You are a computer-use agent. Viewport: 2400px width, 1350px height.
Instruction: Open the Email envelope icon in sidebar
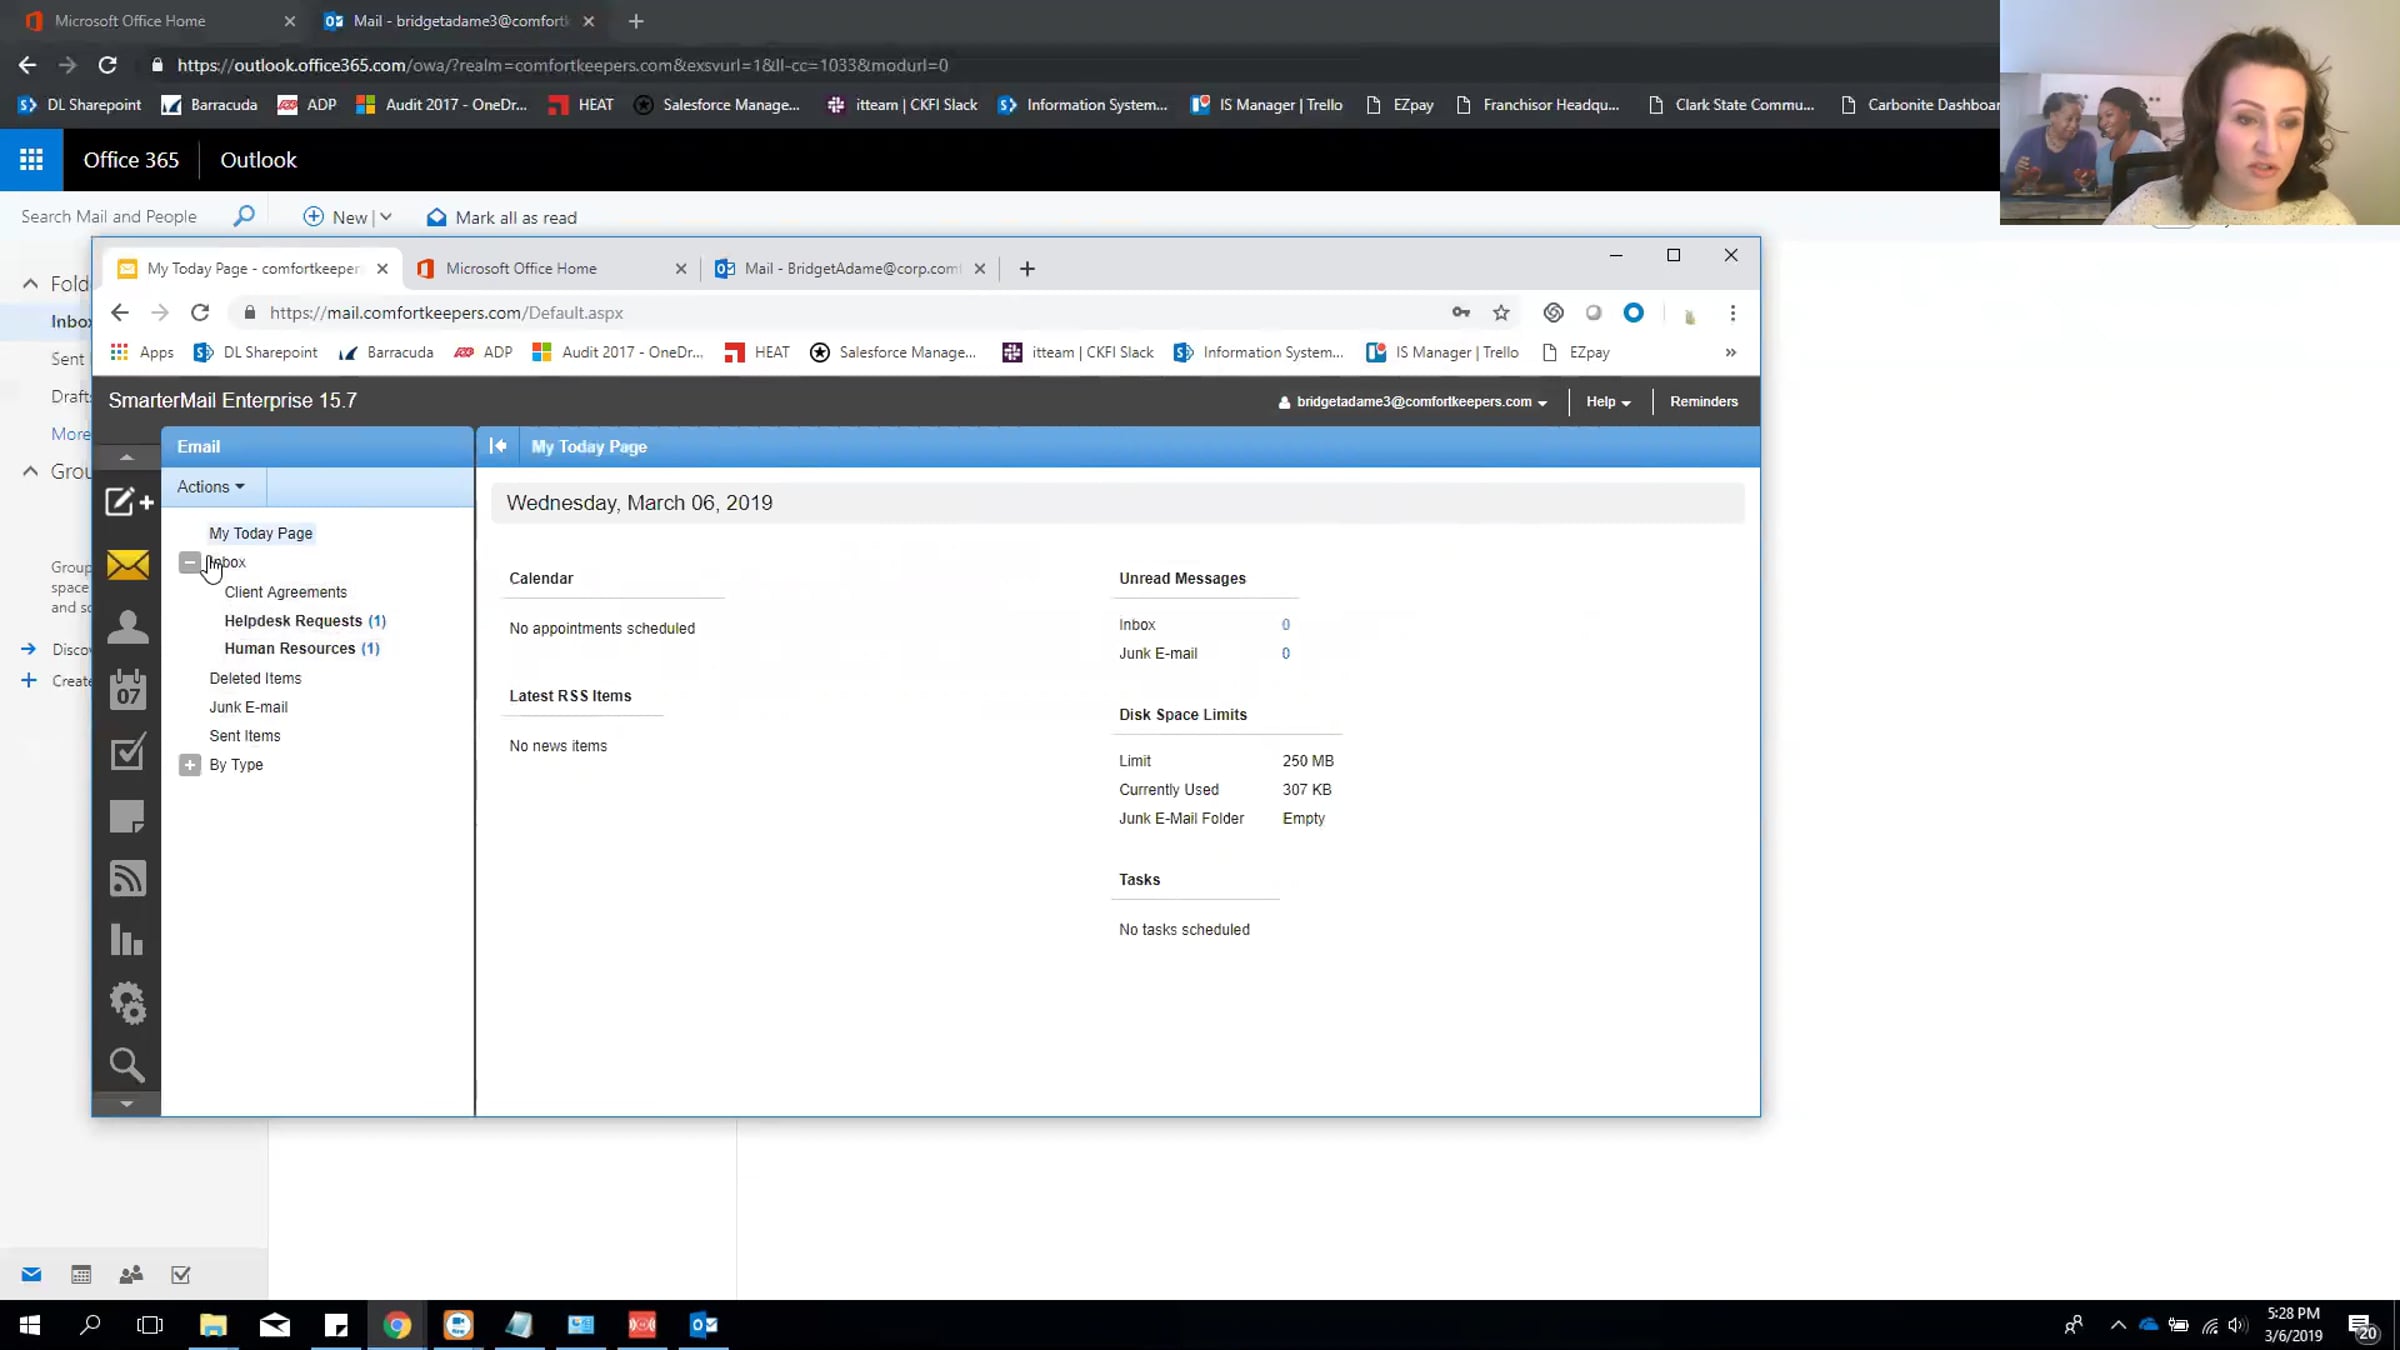[127, 565]
